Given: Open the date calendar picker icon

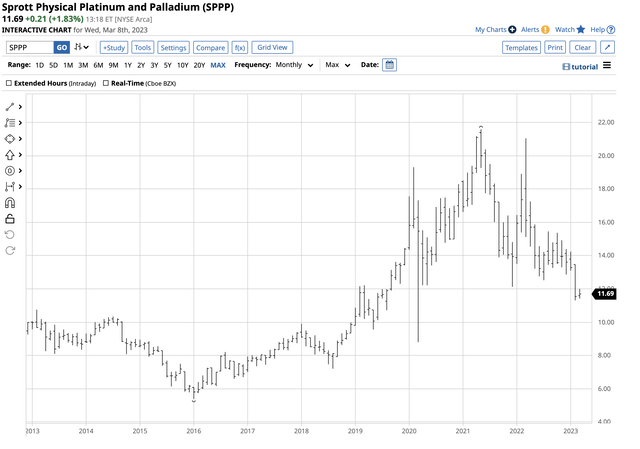Looking at the screenshot, I should click(x=389, y=65).
